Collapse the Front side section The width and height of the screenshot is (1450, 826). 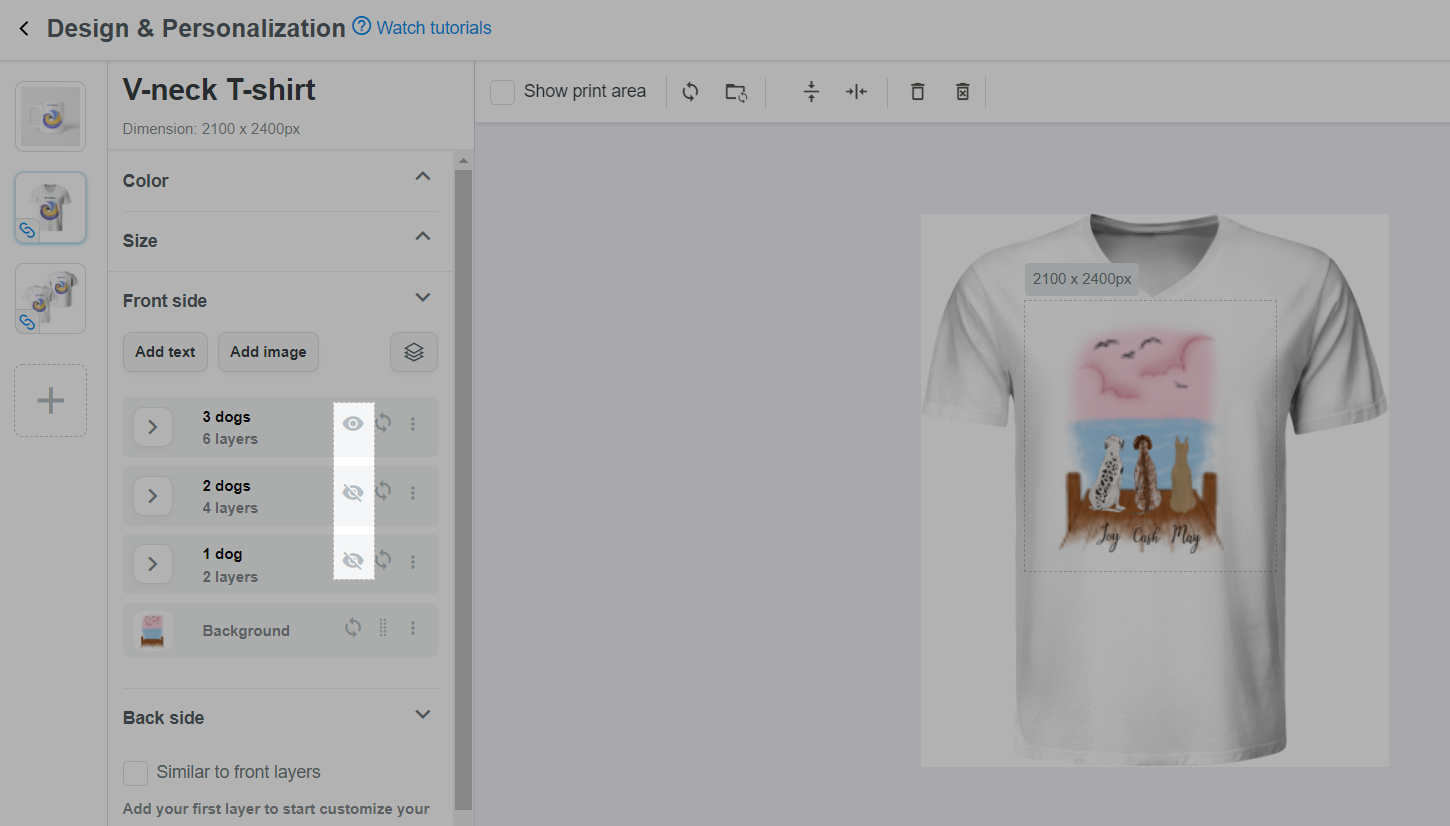pos(423,298)
